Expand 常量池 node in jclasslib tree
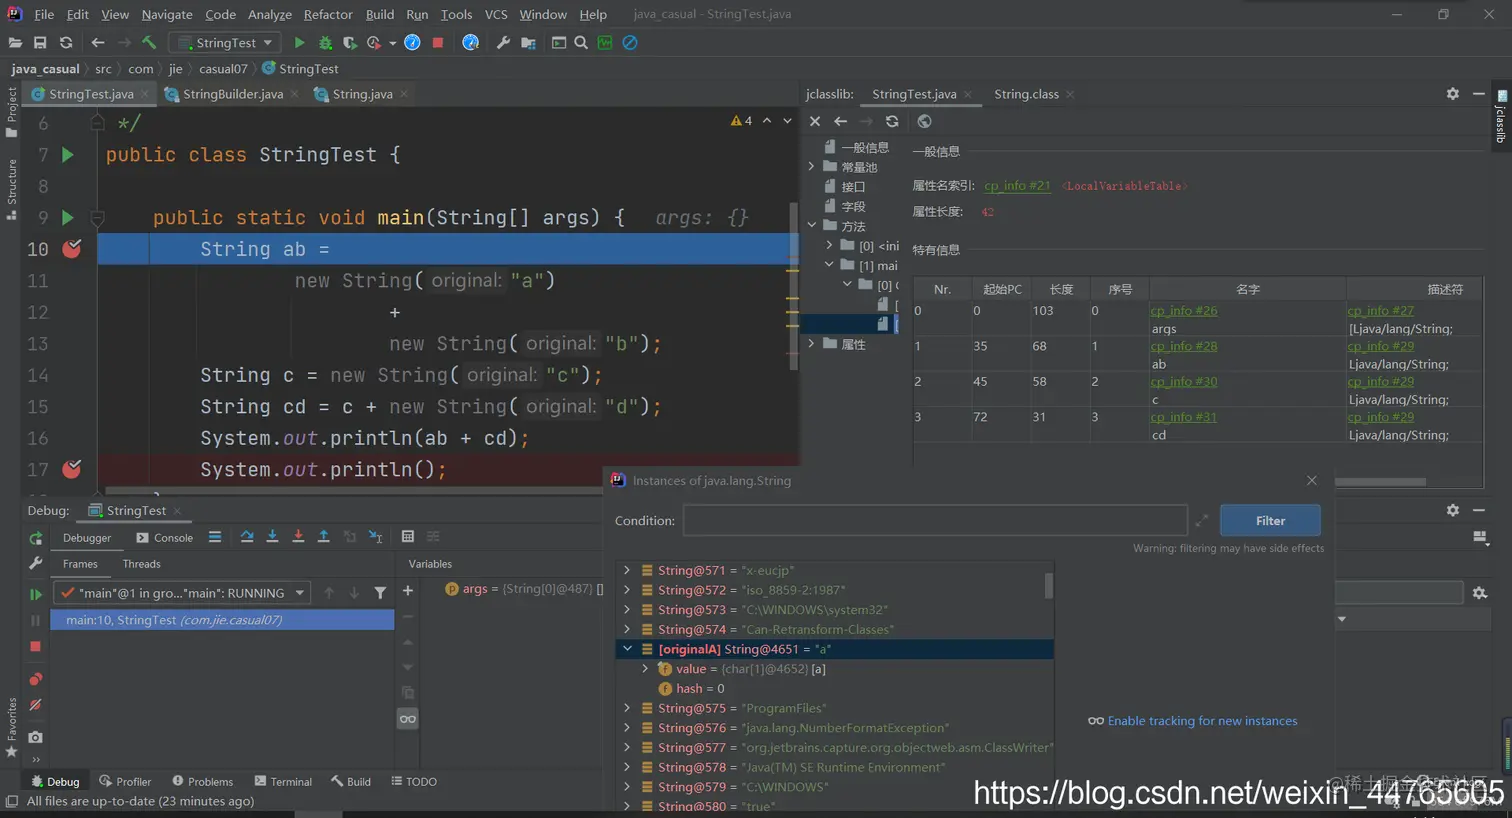1512x818 pixels. 811,167
